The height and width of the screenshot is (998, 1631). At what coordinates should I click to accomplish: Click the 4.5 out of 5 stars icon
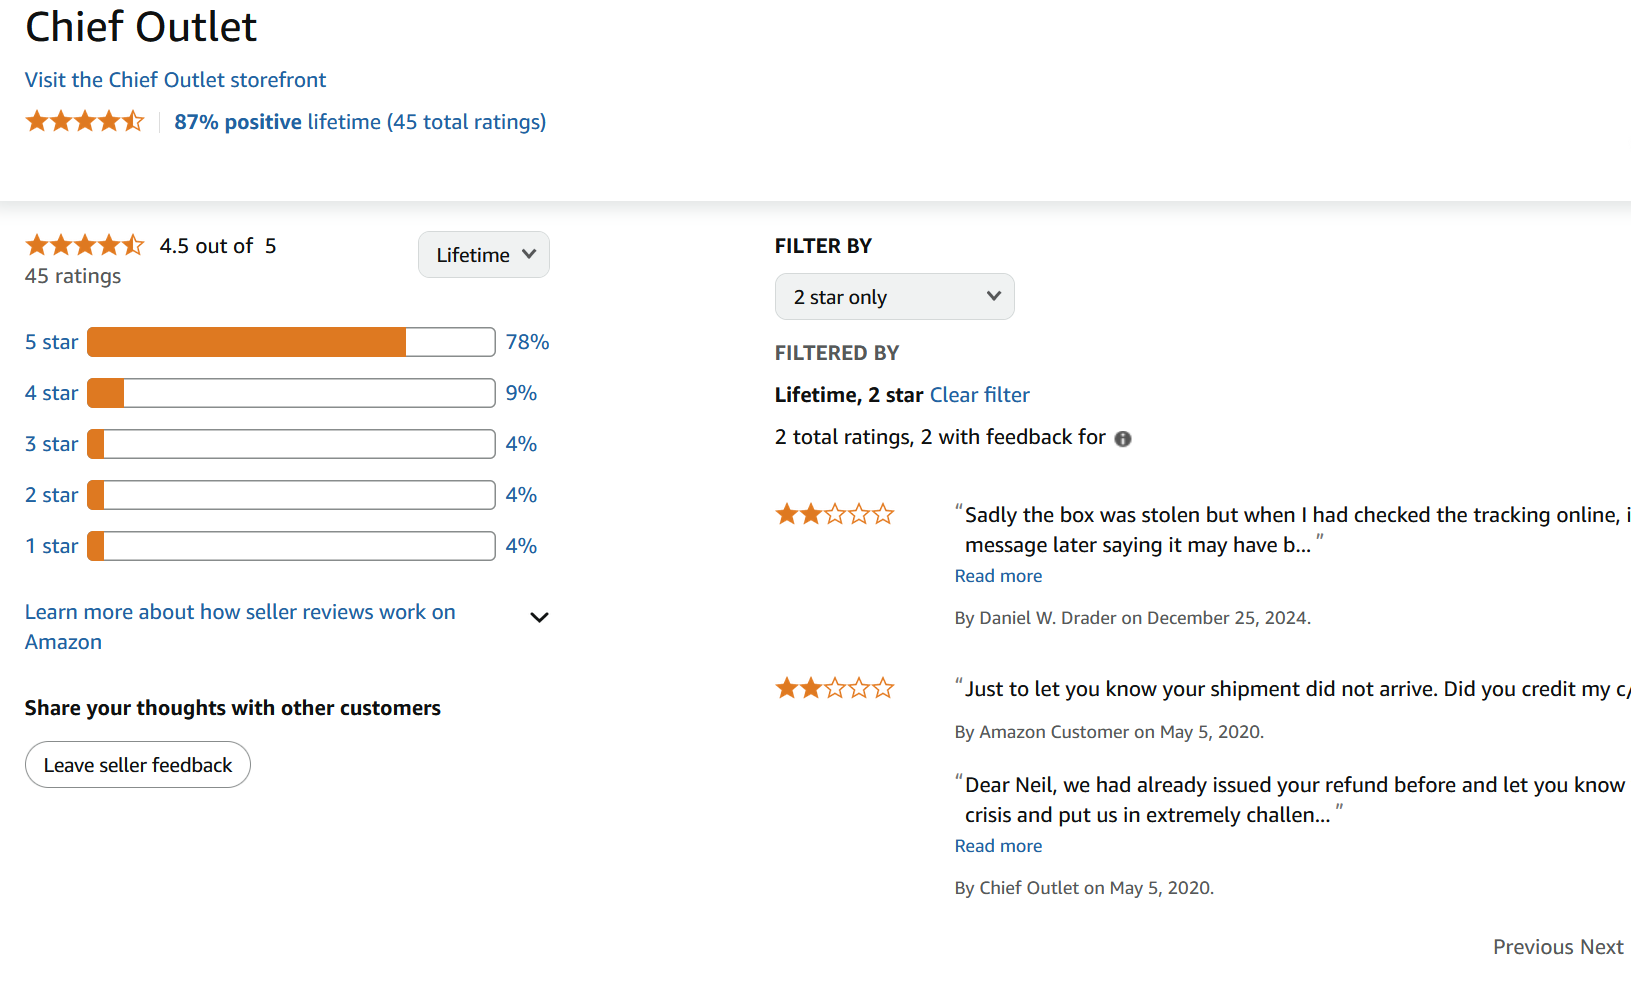point(85,245)
